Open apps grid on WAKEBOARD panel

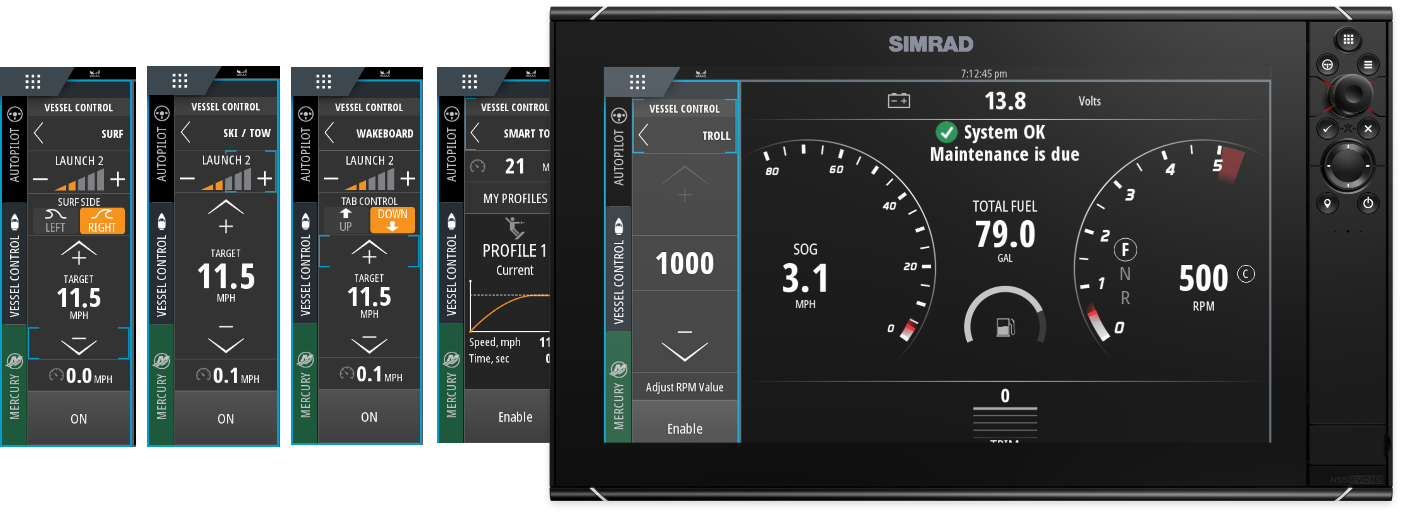click(x=324, y=81)
